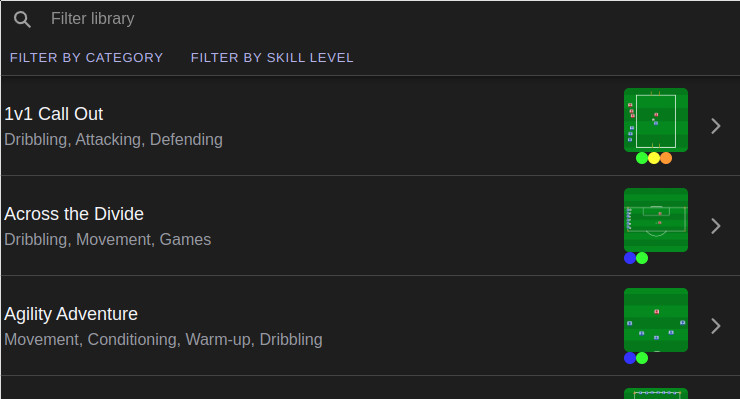Click the blue skill dot under Across the Divide
Viewport: 740px width, 399px height.
[630, 258]
